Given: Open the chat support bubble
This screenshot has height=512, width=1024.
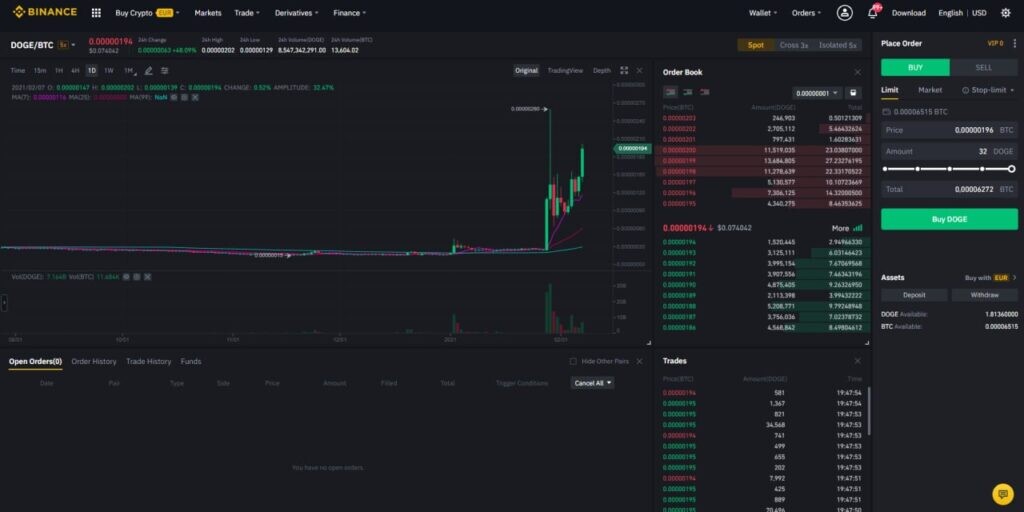Looking at the screenshot, I should tap(1002, 494).
